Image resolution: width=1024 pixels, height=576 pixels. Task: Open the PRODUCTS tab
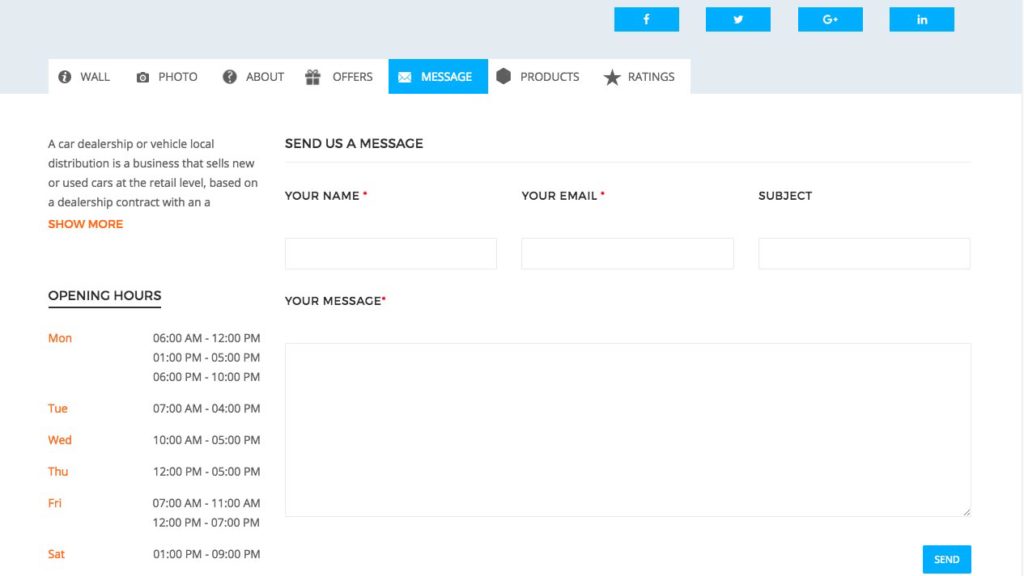pyautogui.click(x=538, y=76)
